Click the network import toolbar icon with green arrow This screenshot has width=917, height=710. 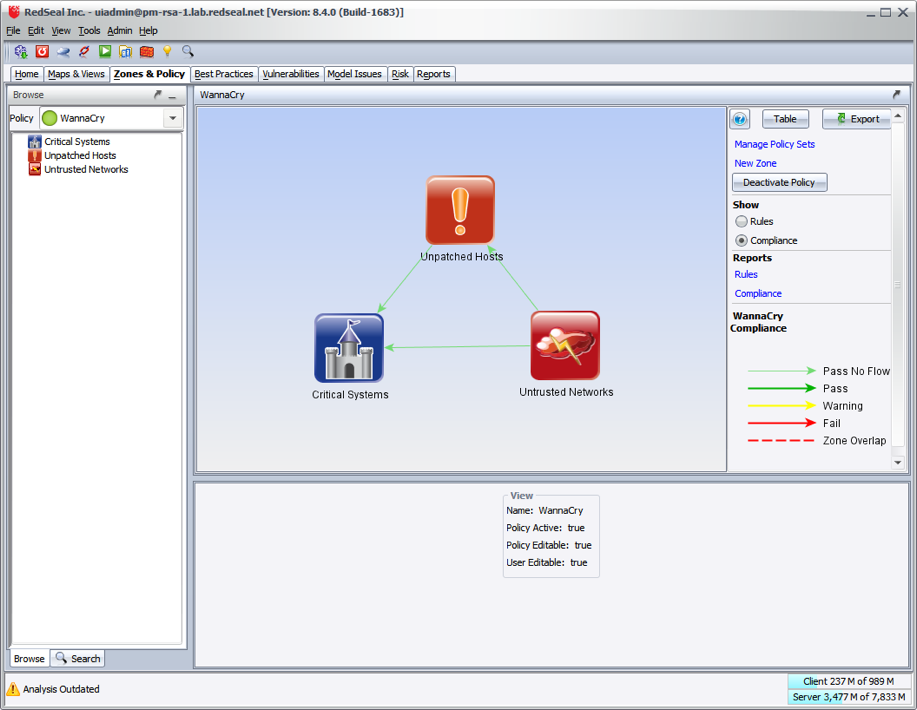pyautogui.click(x=21, y=51)
